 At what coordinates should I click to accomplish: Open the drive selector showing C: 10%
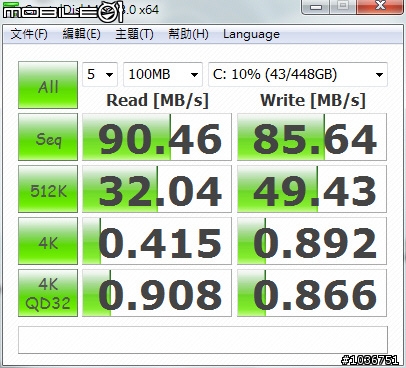298,74
